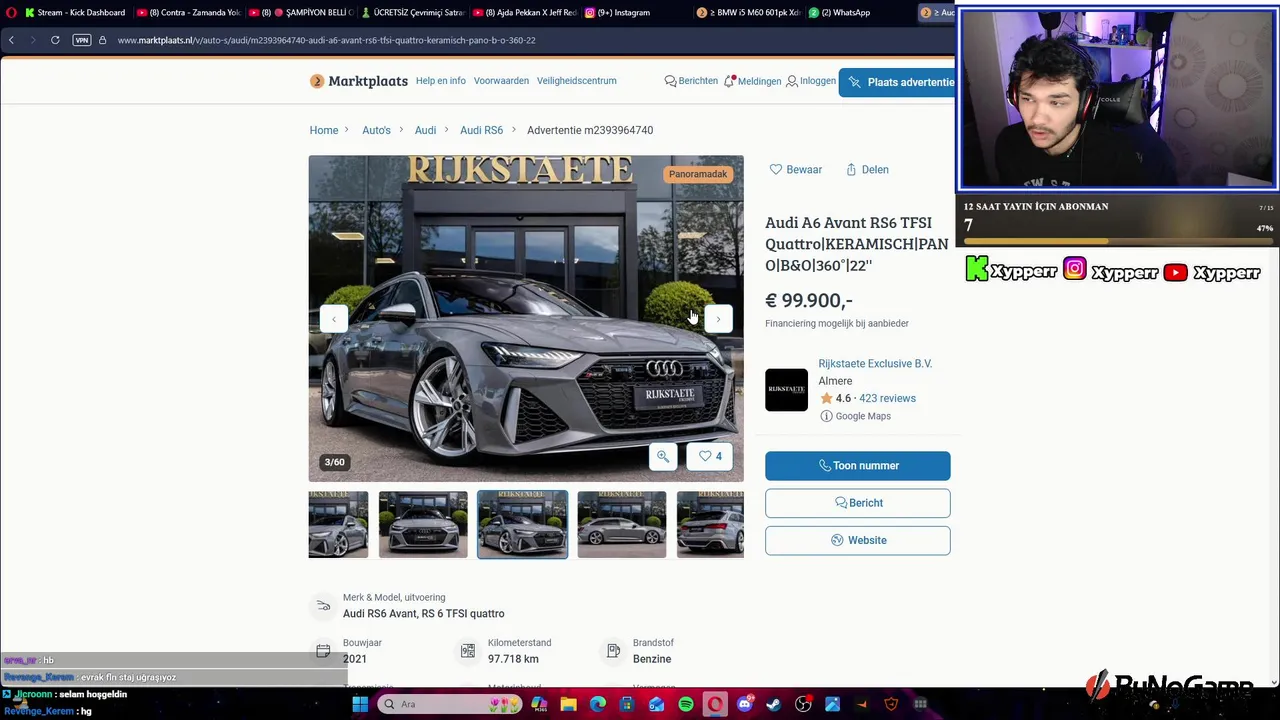Like the photo with heart 4 button
This screenshot has height=720, width=1280.
pos(710,456)
